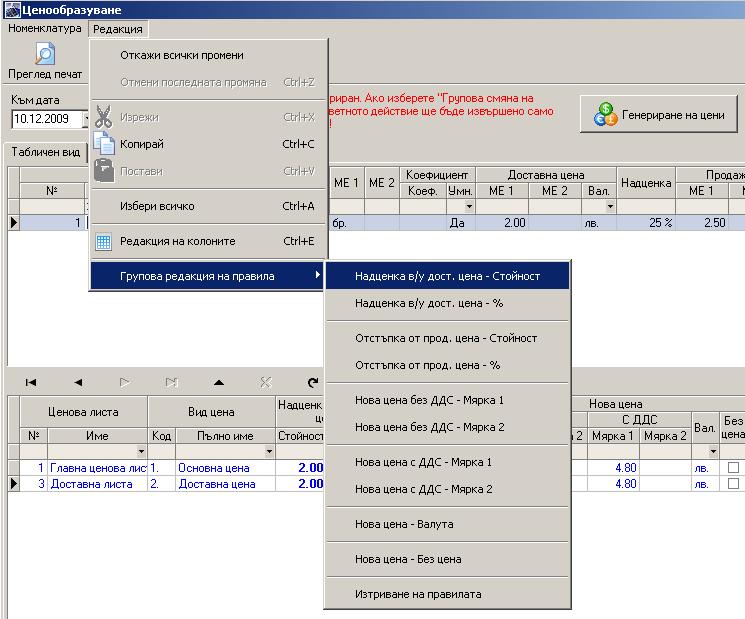
Task: Choose Избери всичко
Action: tap(209, 206)
